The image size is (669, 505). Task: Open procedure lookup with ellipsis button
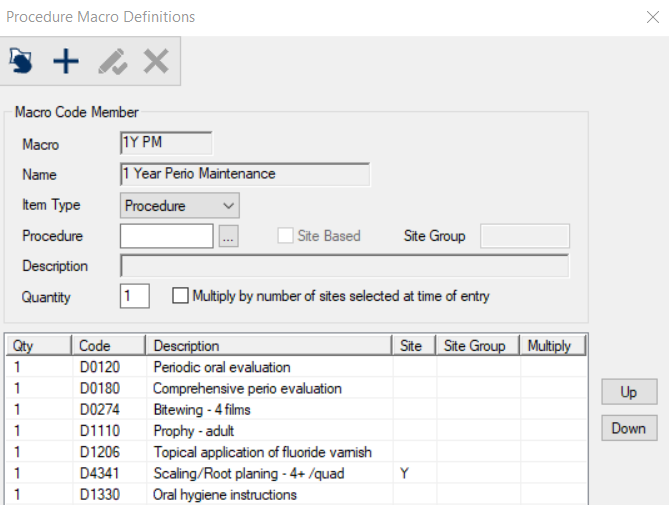(229, 236)
